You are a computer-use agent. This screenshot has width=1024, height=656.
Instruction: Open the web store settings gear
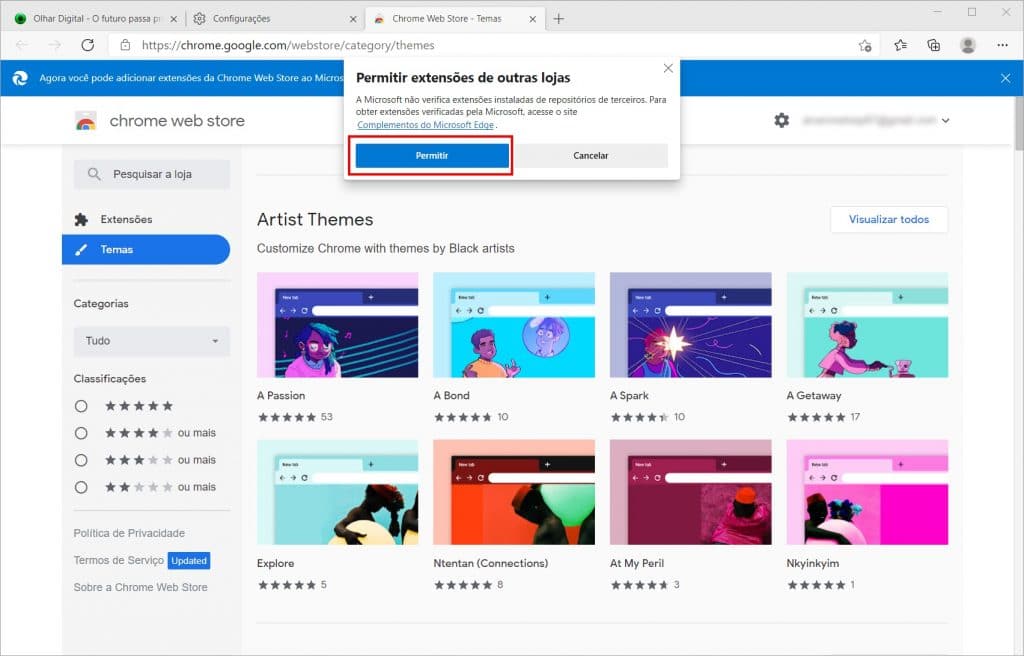782,120
